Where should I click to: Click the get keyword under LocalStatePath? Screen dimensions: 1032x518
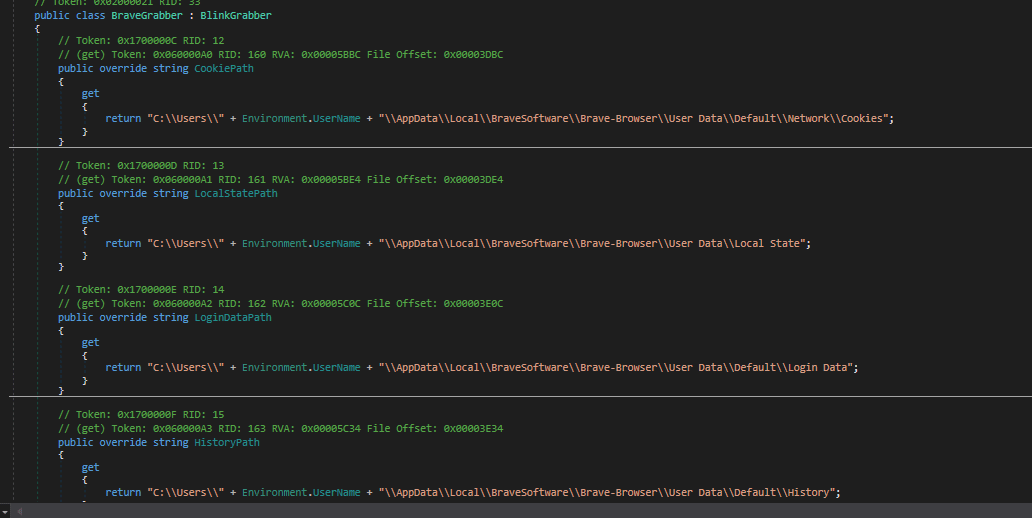[x=90, y=219]
